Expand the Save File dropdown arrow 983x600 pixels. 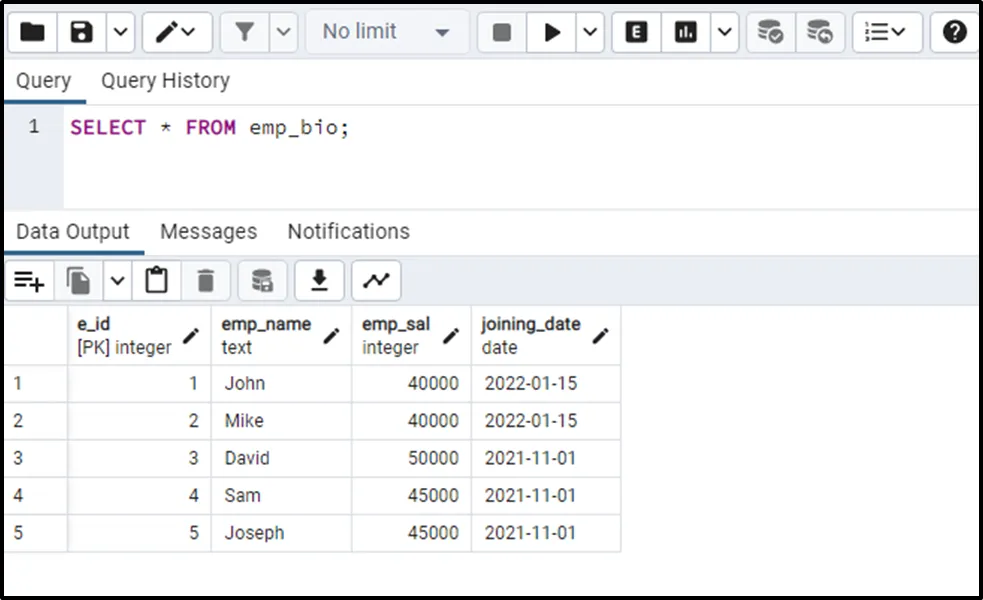click(120, 32)
